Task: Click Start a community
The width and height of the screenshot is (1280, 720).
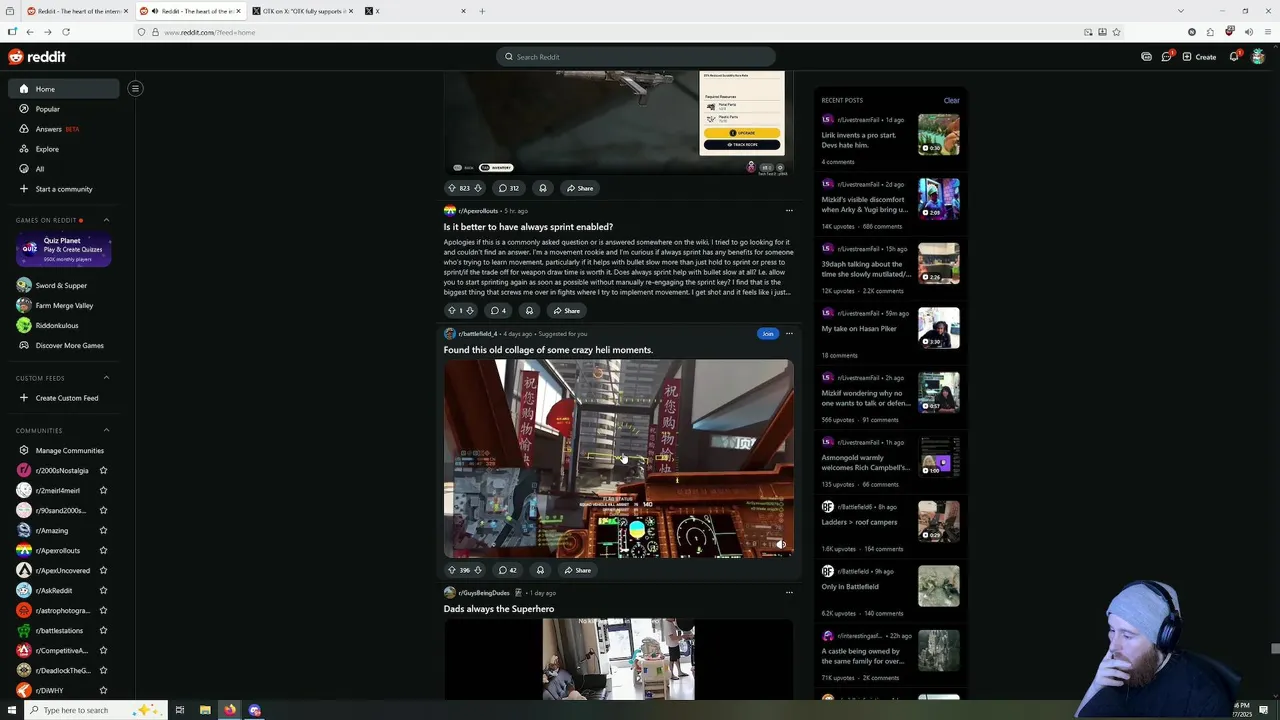Action: tap(63, 189)
